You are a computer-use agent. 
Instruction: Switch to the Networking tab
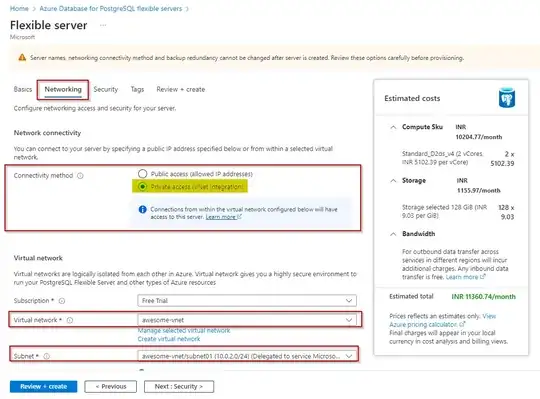pos(63,89)
